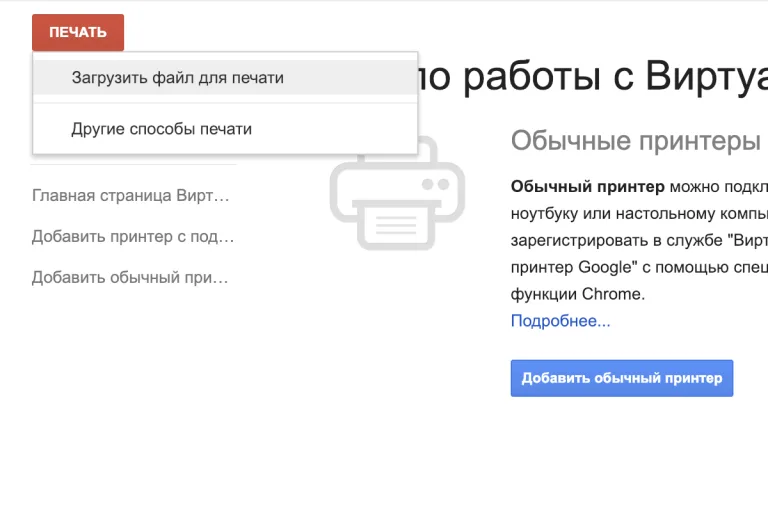This screenshot has height=512, width=768.
Task: Open Добавить принтер с под… sidebar link
Action: click(133, 237)
